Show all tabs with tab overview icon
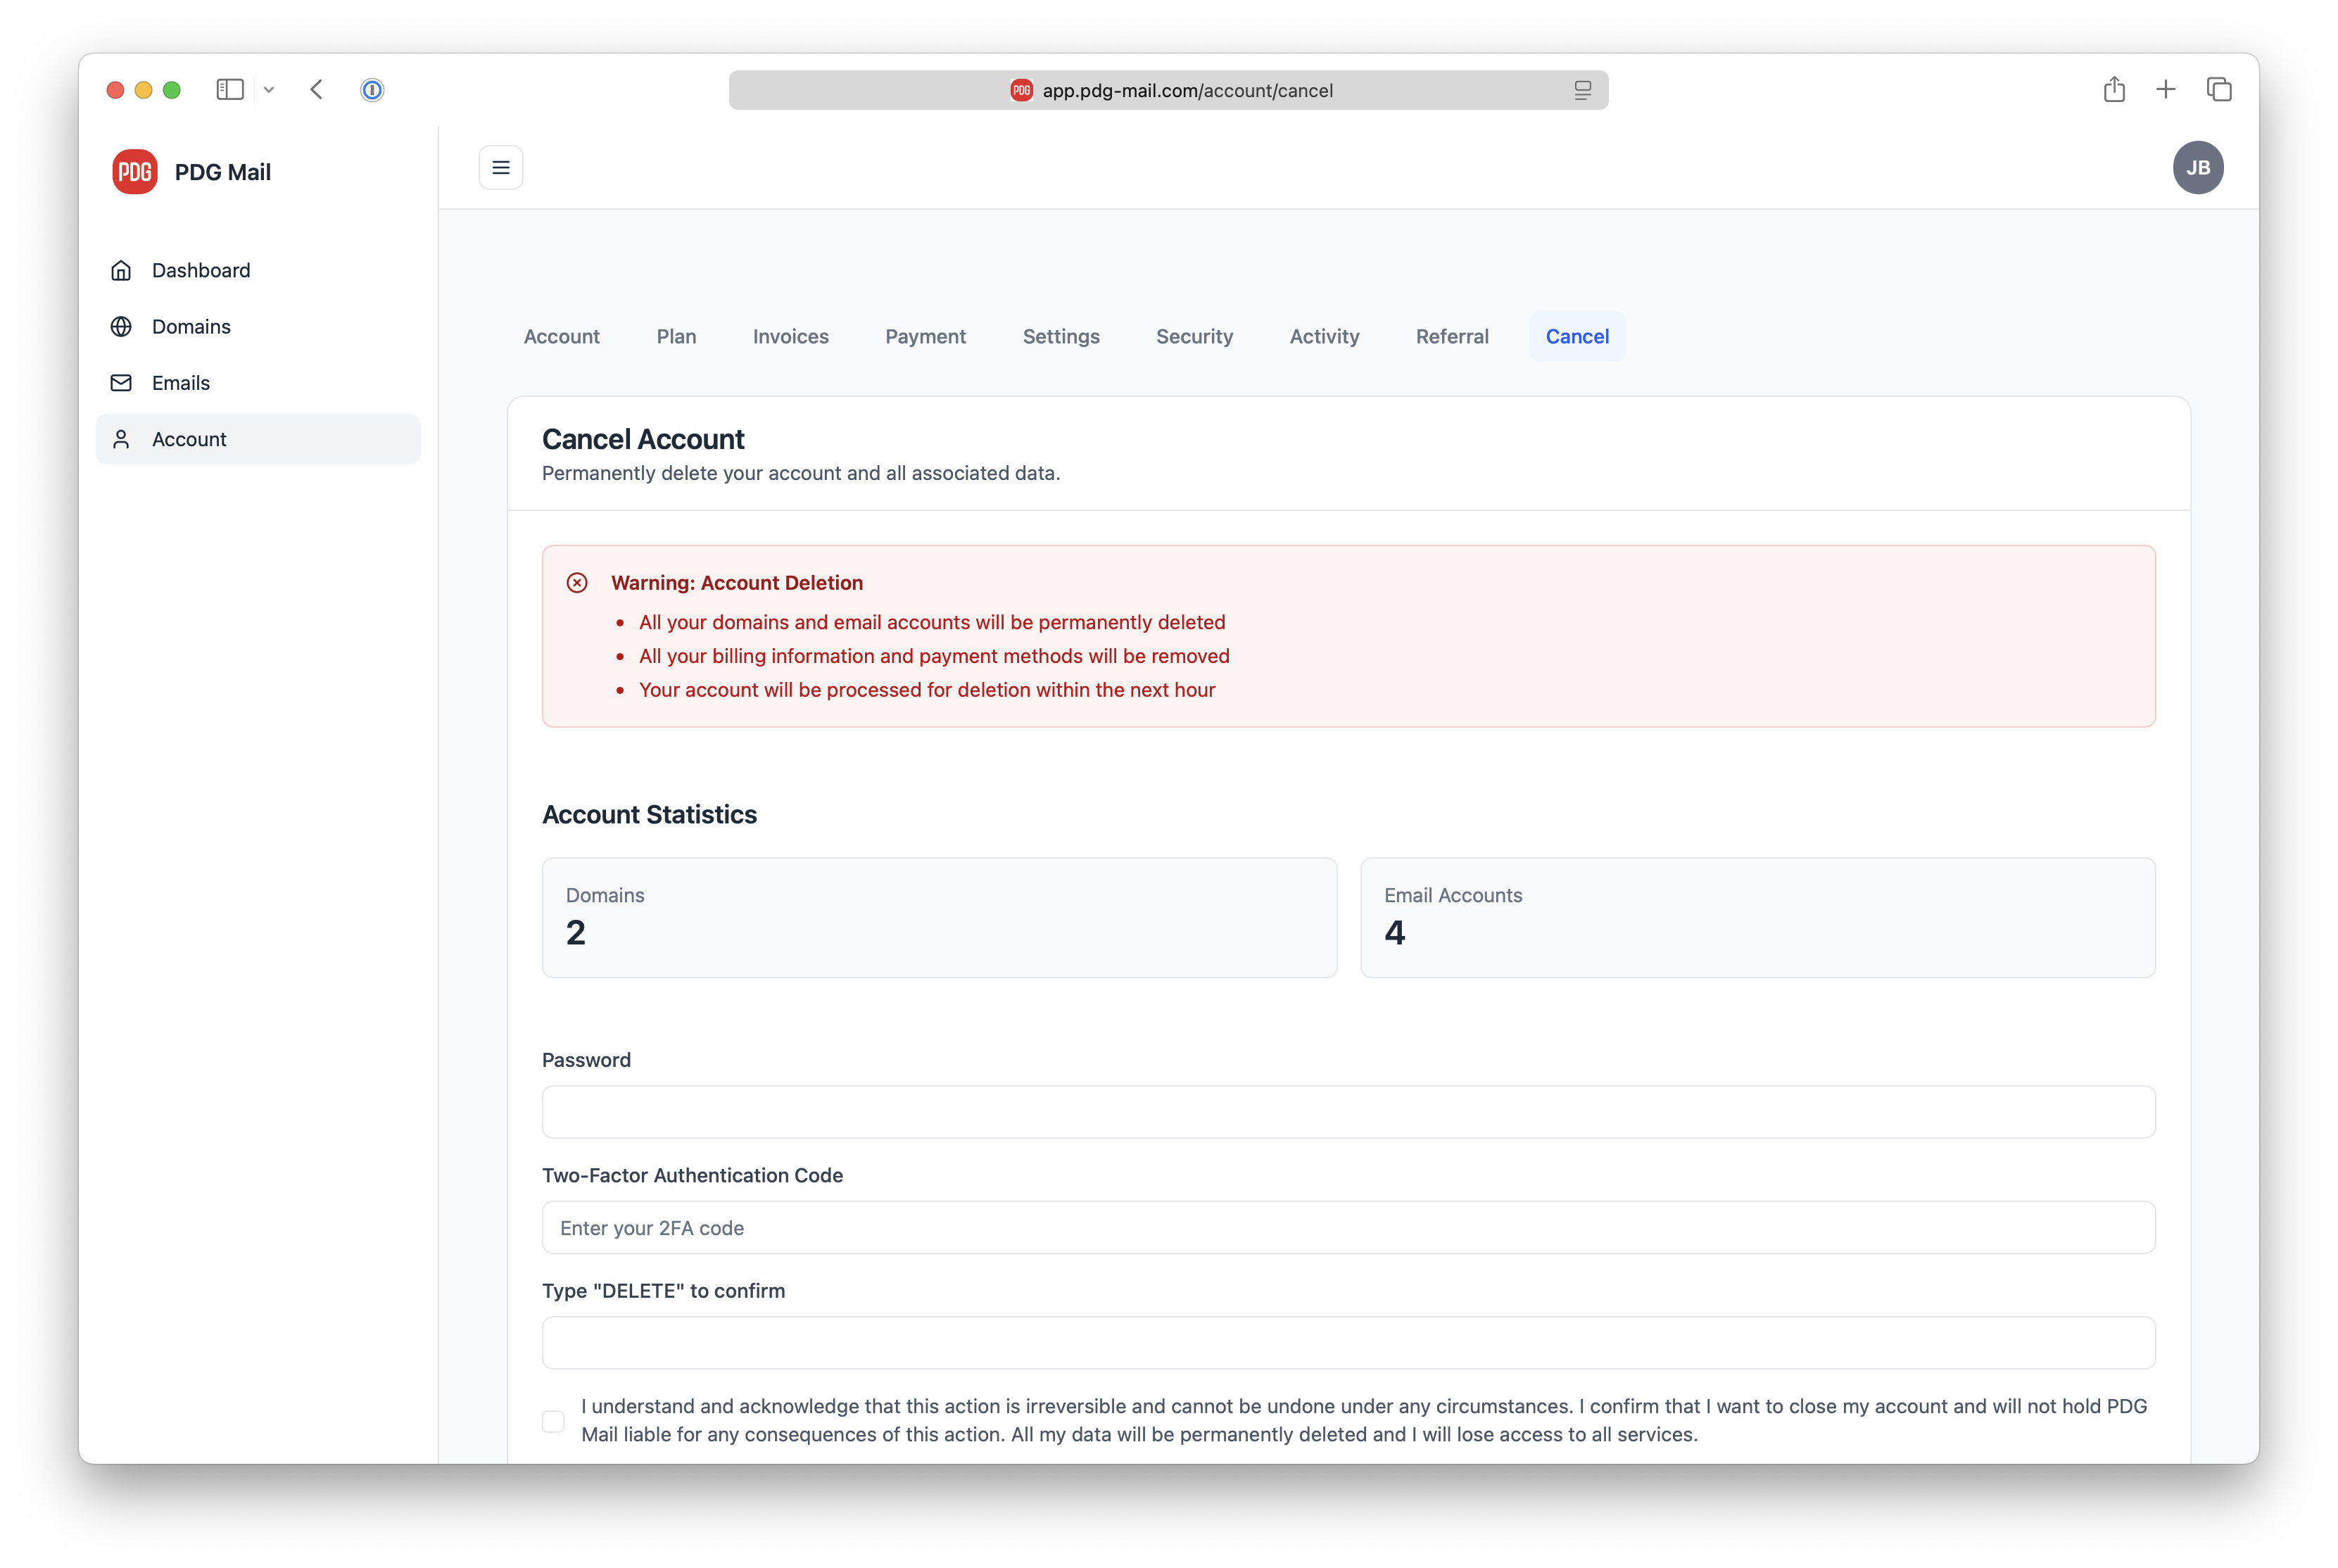Screen dimensions: 2338x1568 click(x=2220, y=89)
